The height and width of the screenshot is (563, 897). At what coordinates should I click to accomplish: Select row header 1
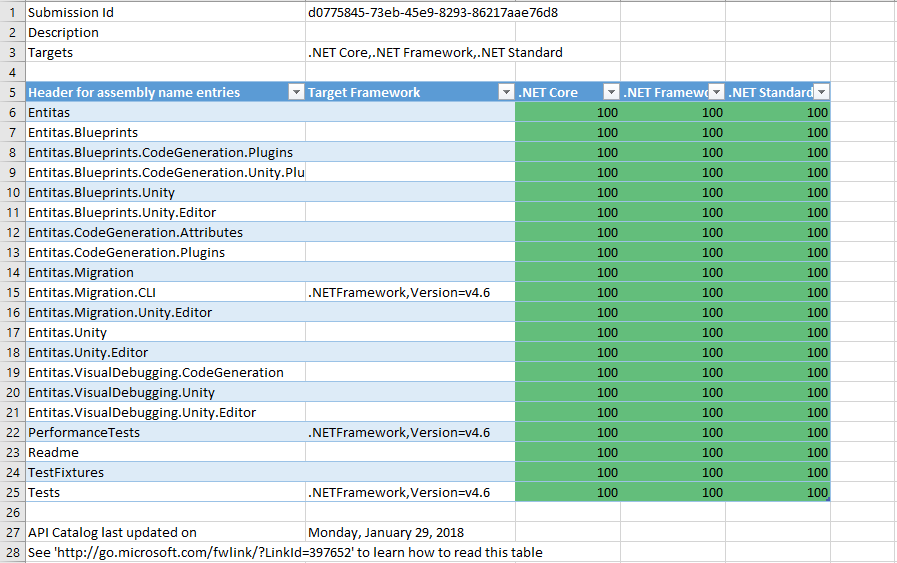pos(13,13)
